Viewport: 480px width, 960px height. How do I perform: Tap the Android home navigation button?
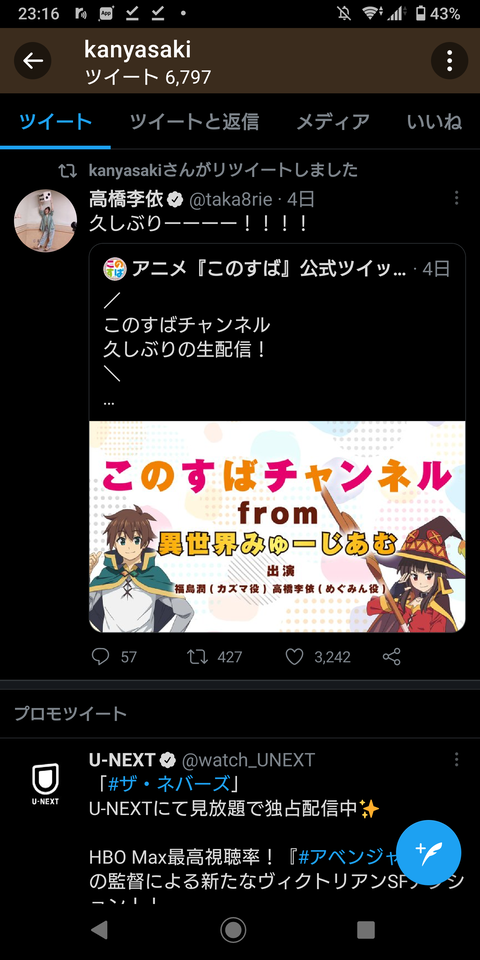click(x=233, y=930)
